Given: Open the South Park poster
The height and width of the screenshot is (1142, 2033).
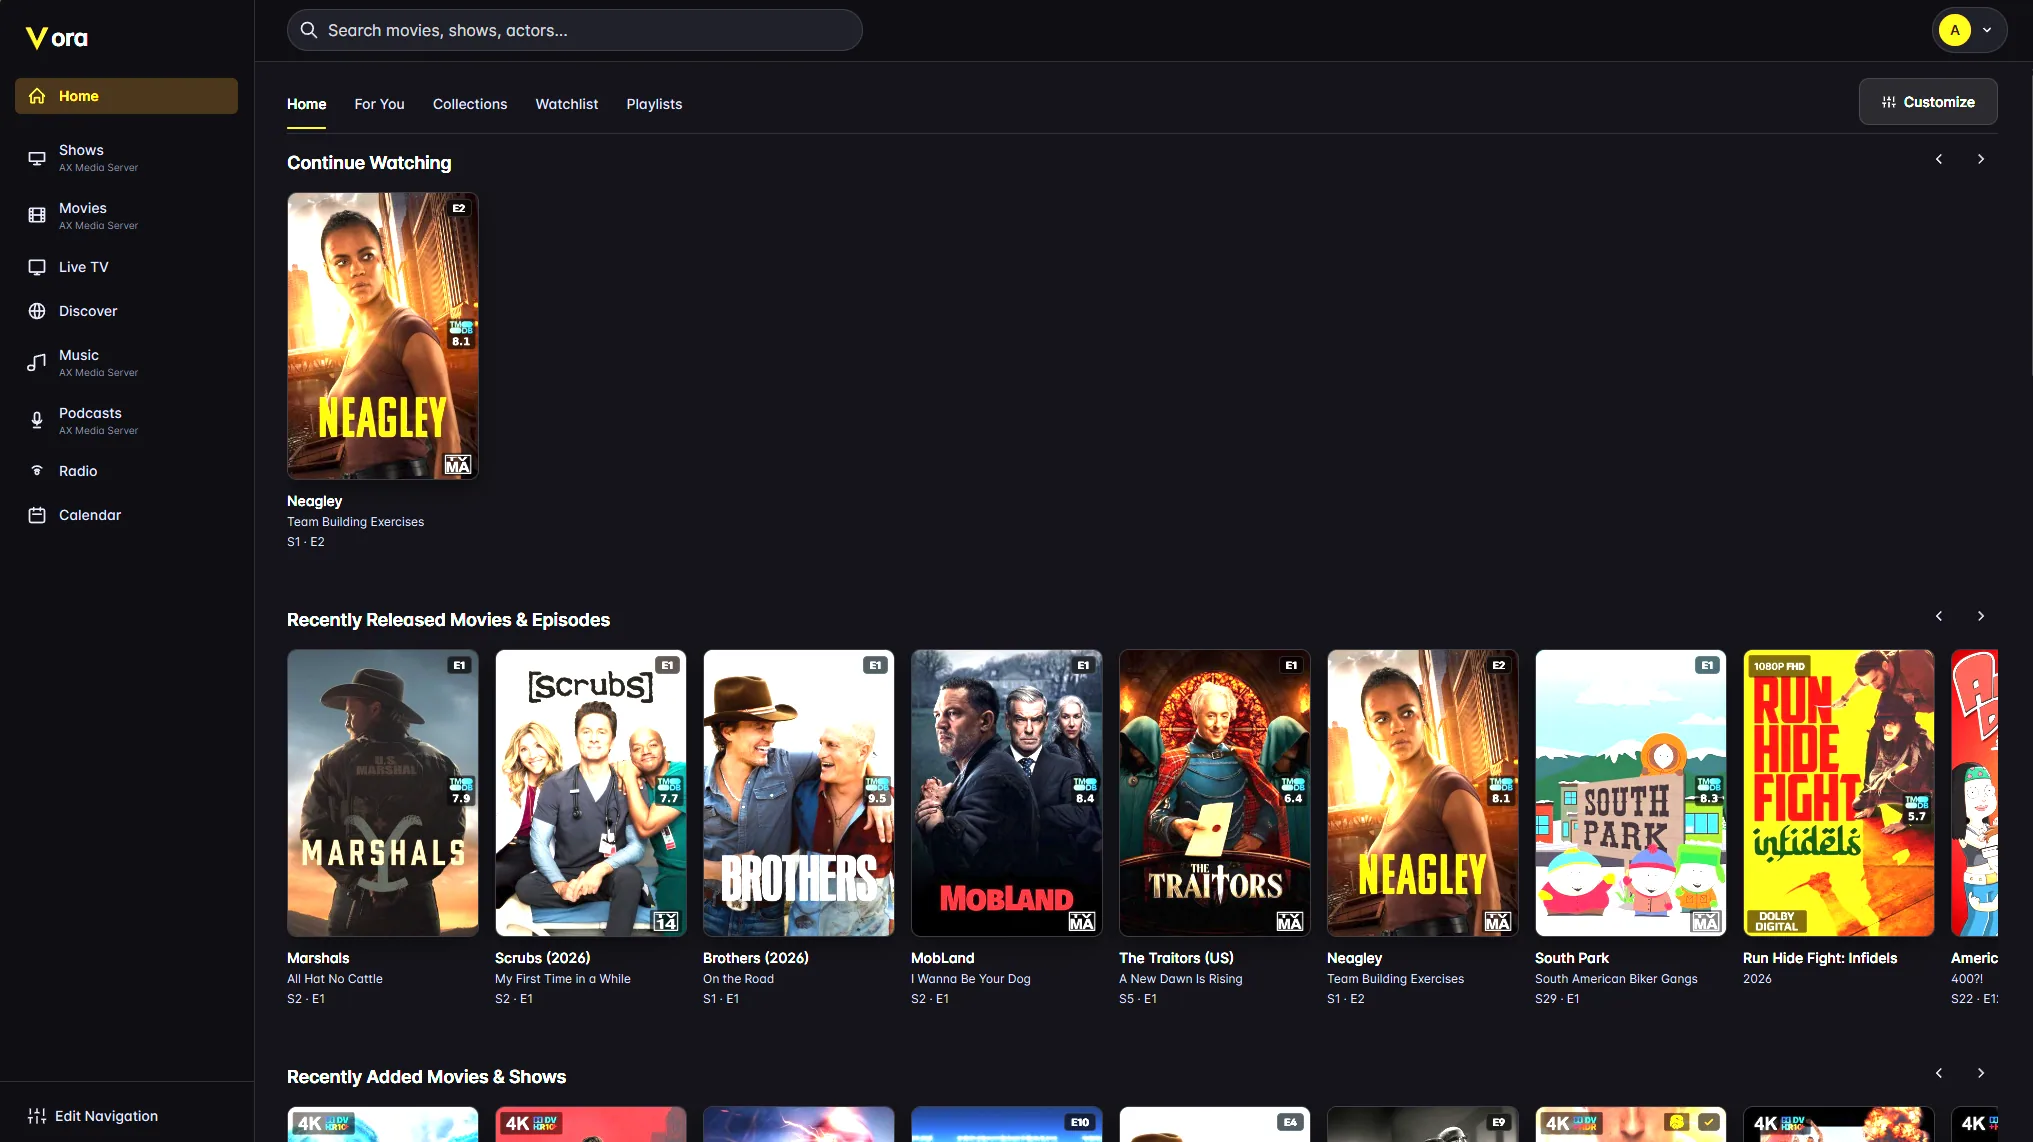Looking at the screenshot, I should [x=1631, y=793].
